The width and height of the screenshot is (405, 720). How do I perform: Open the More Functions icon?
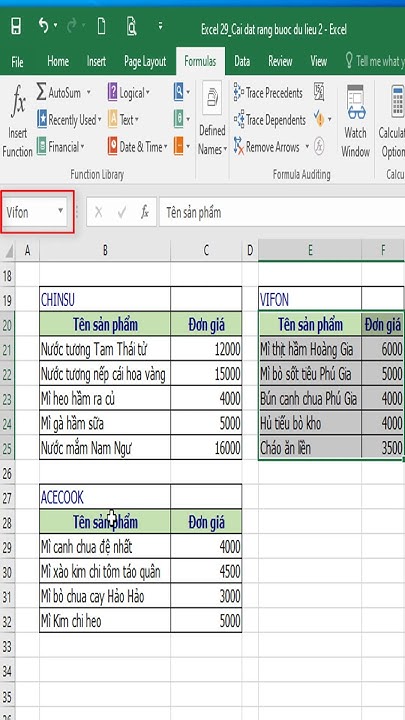[x=182, y=147]
